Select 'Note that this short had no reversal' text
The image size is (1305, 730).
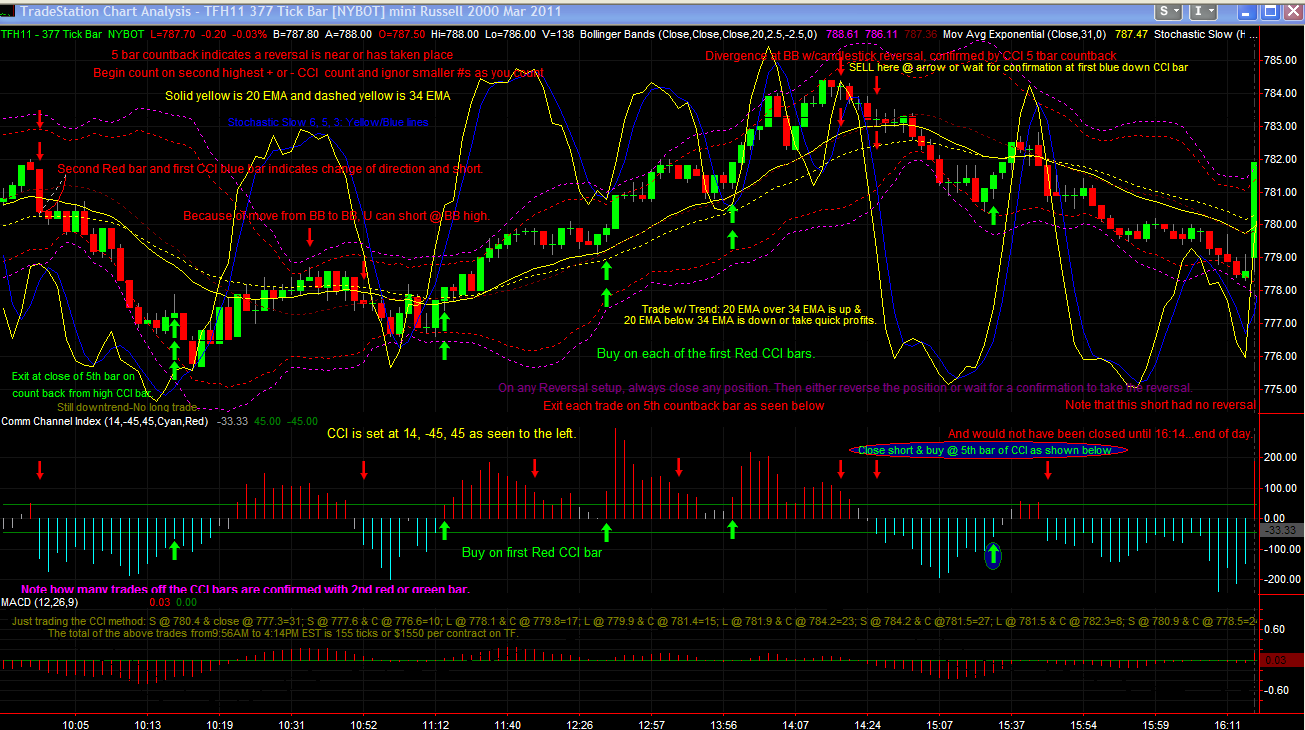tap(1160, 405)
